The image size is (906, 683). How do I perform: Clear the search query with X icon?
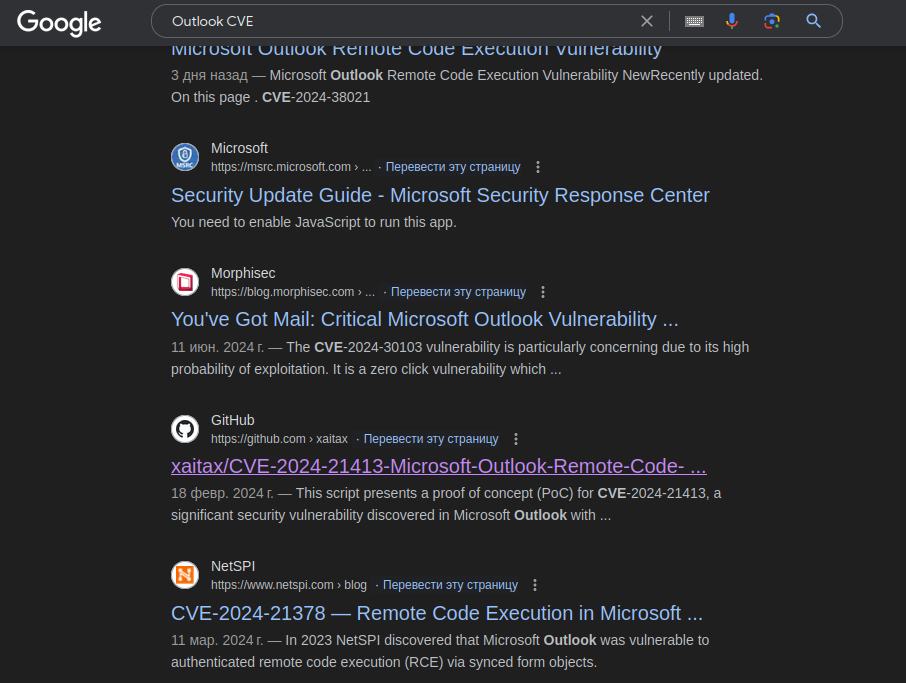pyautogui.click(x=647, y=21)
